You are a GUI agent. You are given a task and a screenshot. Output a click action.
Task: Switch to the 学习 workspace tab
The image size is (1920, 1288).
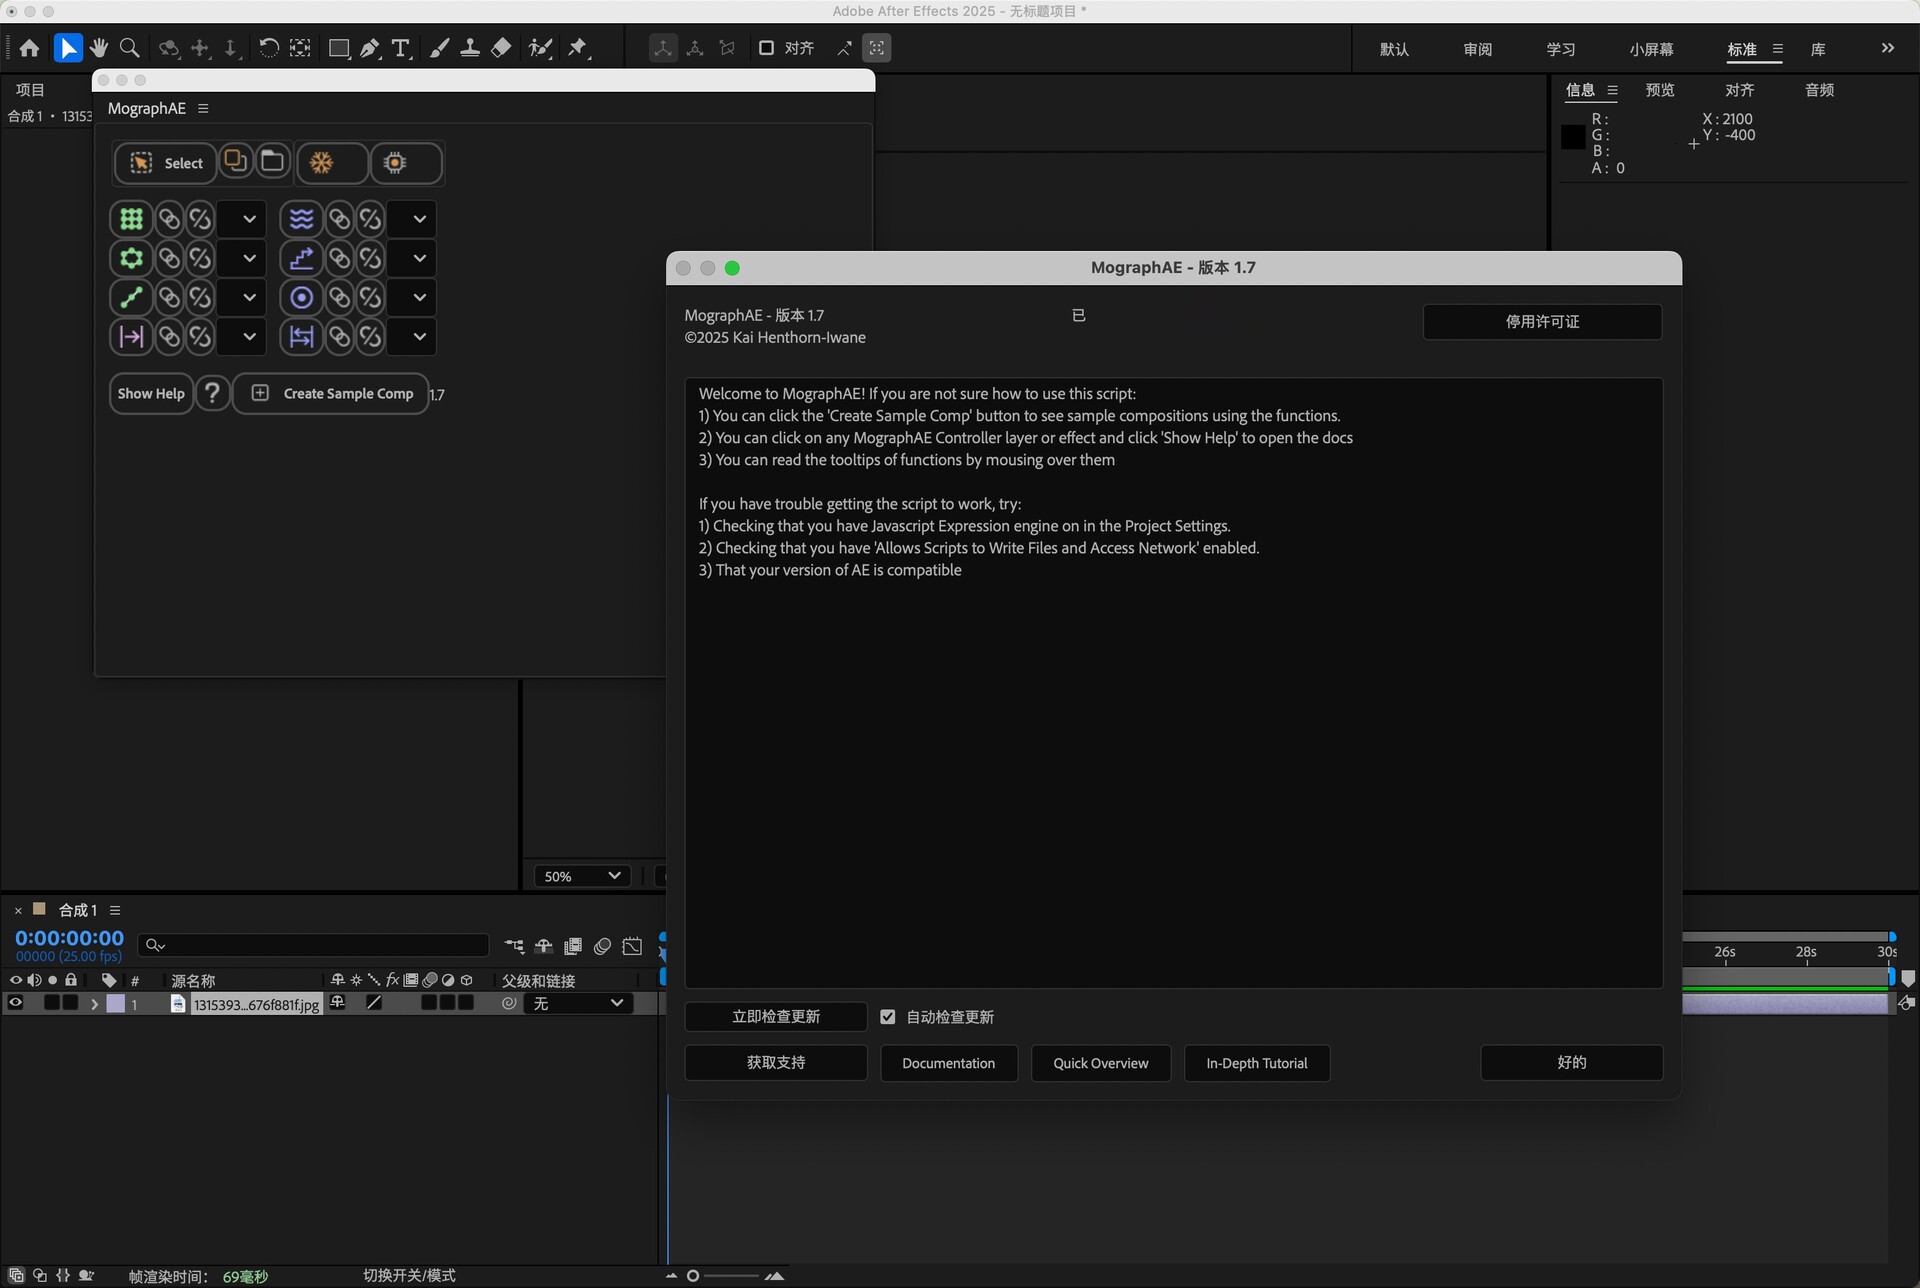1560,49
